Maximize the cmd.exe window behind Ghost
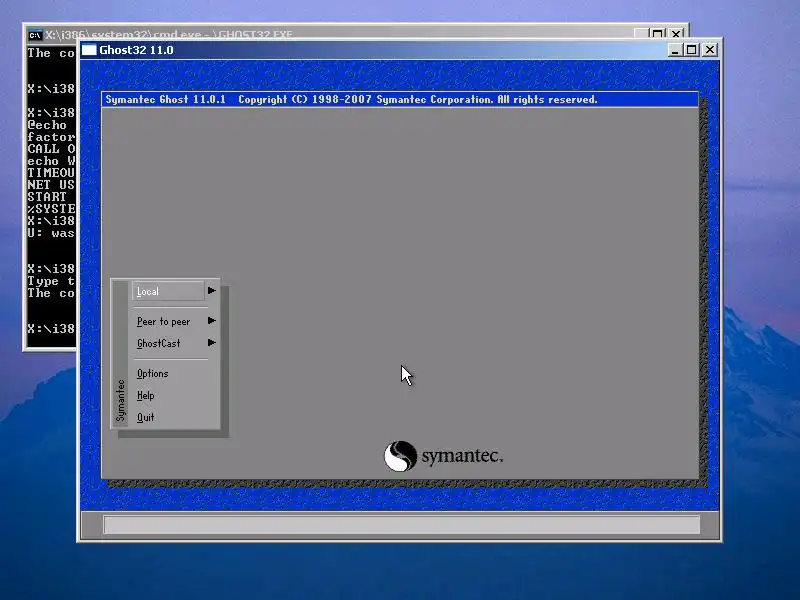 658,34
